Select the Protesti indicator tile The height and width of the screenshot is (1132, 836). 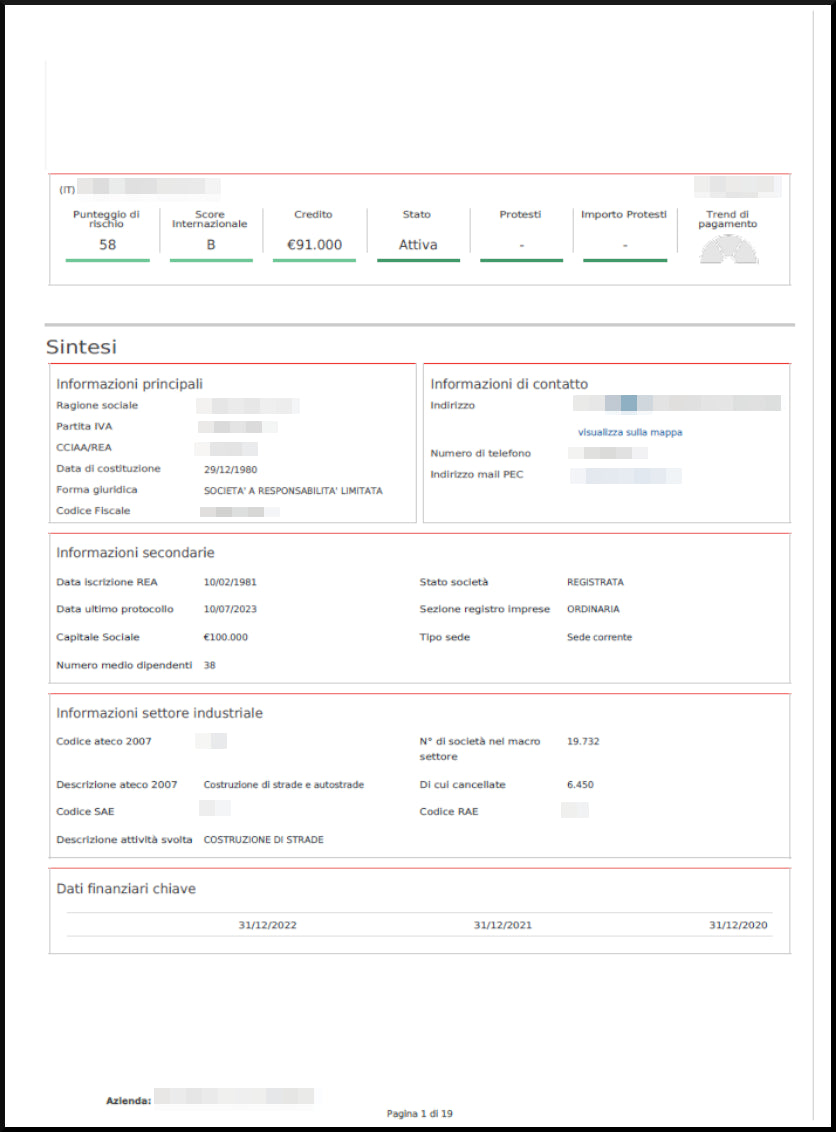[x=520, y=230]
